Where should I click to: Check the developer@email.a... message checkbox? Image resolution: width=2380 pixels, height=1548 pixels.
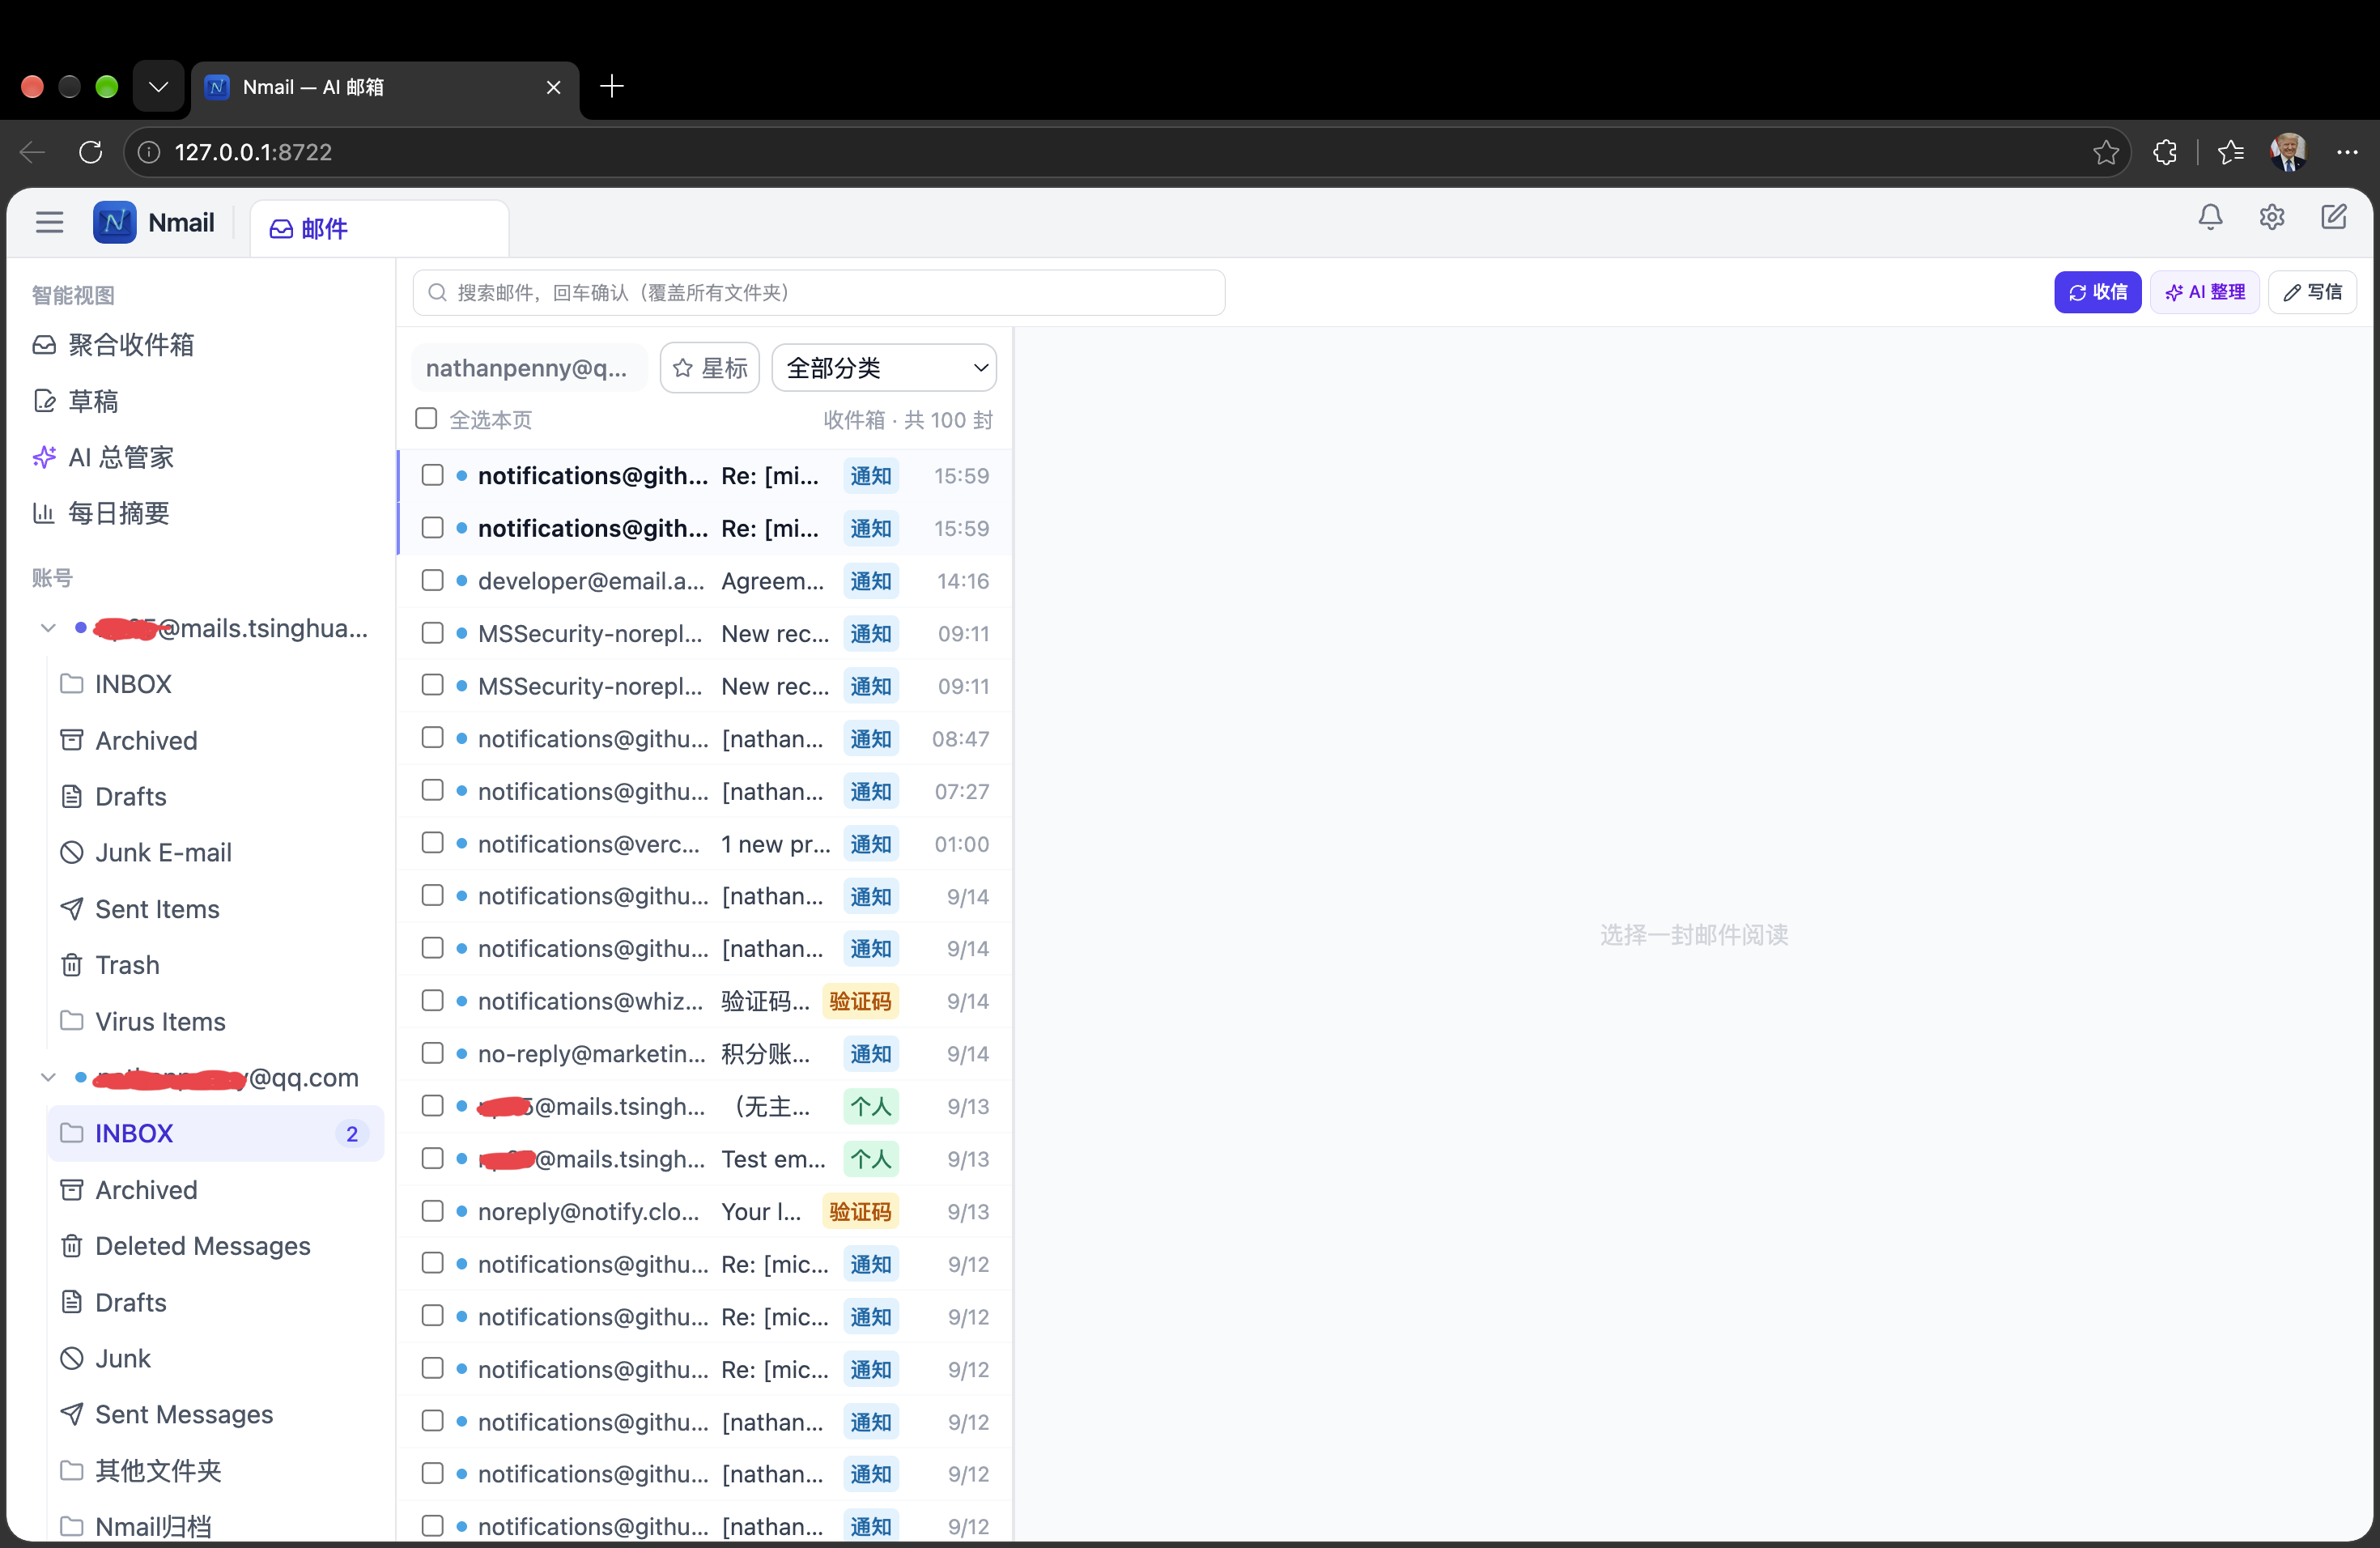tap(432, 580)
